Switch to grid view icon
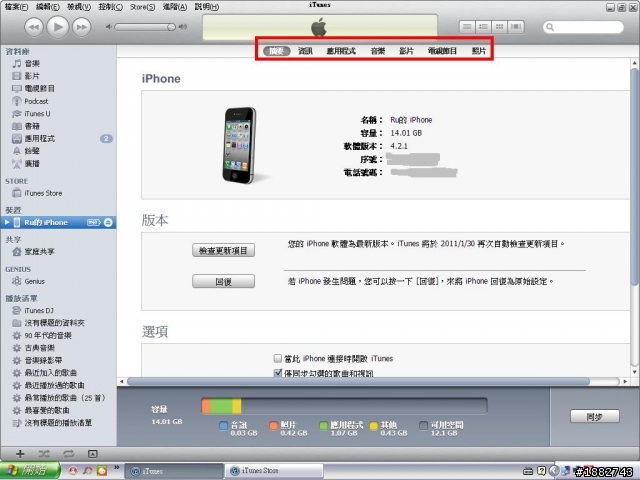Image resolution: width=640 pixels, height=480 pixels. tap(500, 27)
